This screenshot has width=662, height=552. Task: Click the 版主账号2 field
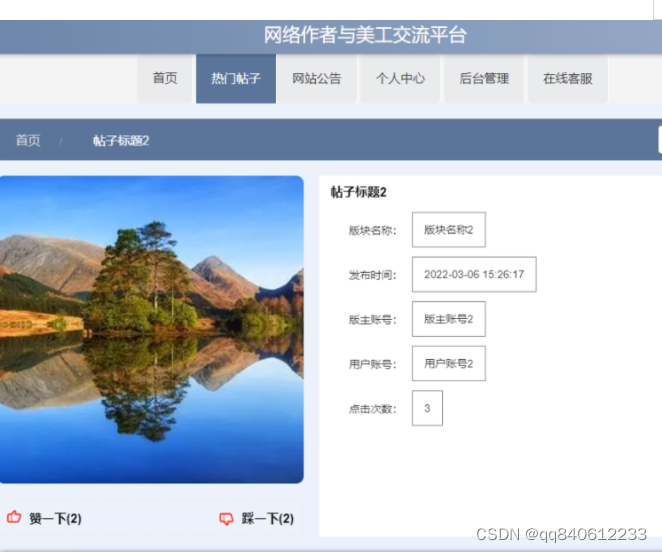pos(449,319)
